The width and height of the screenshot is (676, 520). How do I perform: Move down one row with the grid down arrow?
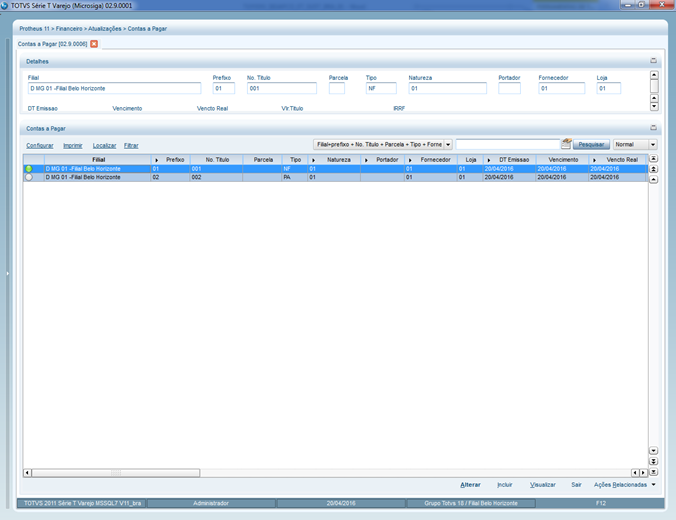tap(654, 451)
